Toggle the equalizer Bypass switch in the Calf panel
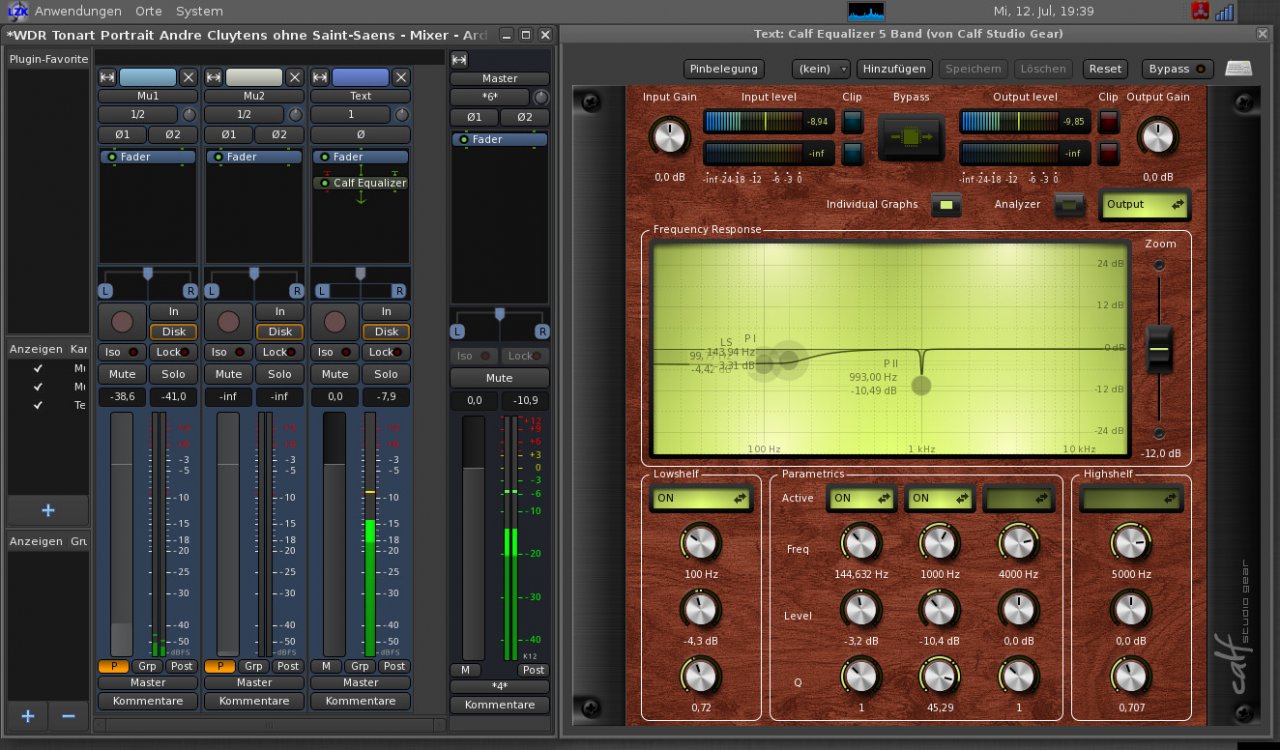The height and width of the screenshot is (750, 1280). (x=911, y=136)
